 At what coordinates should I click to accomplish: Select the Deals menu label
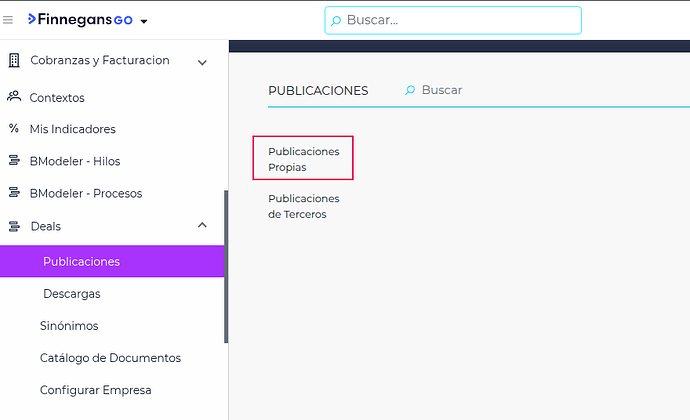pyautogui.click(x=46, y=226)
